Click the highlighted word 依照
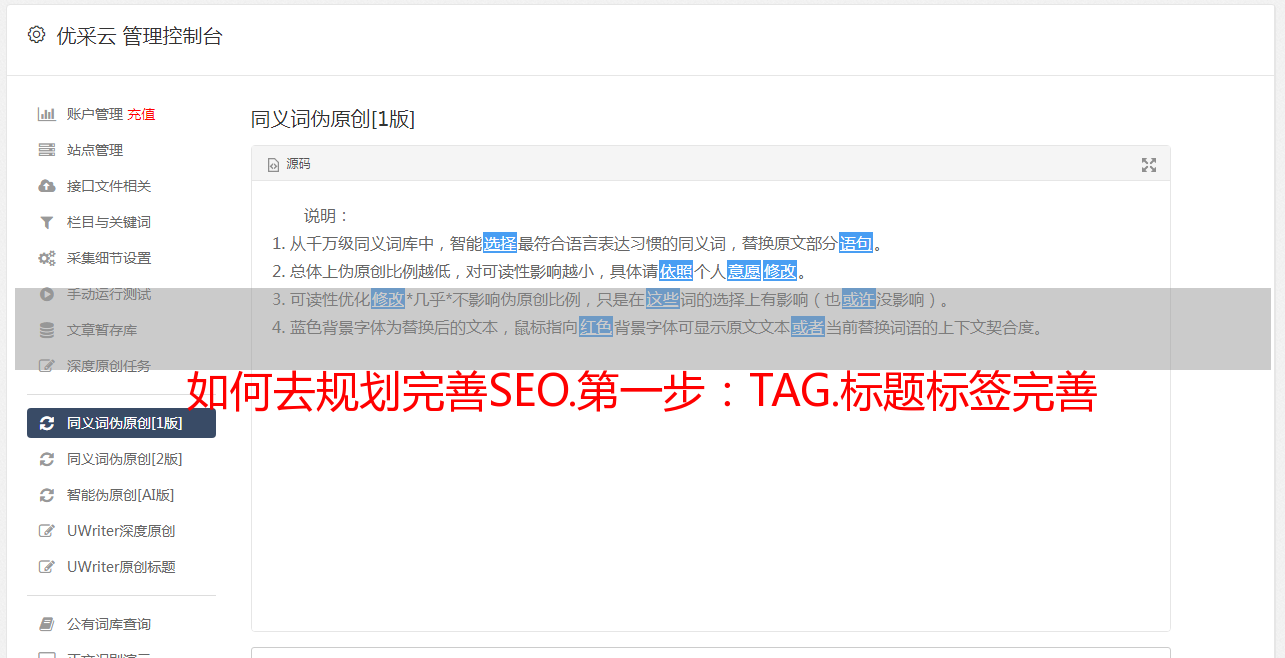 coord(676,271)
